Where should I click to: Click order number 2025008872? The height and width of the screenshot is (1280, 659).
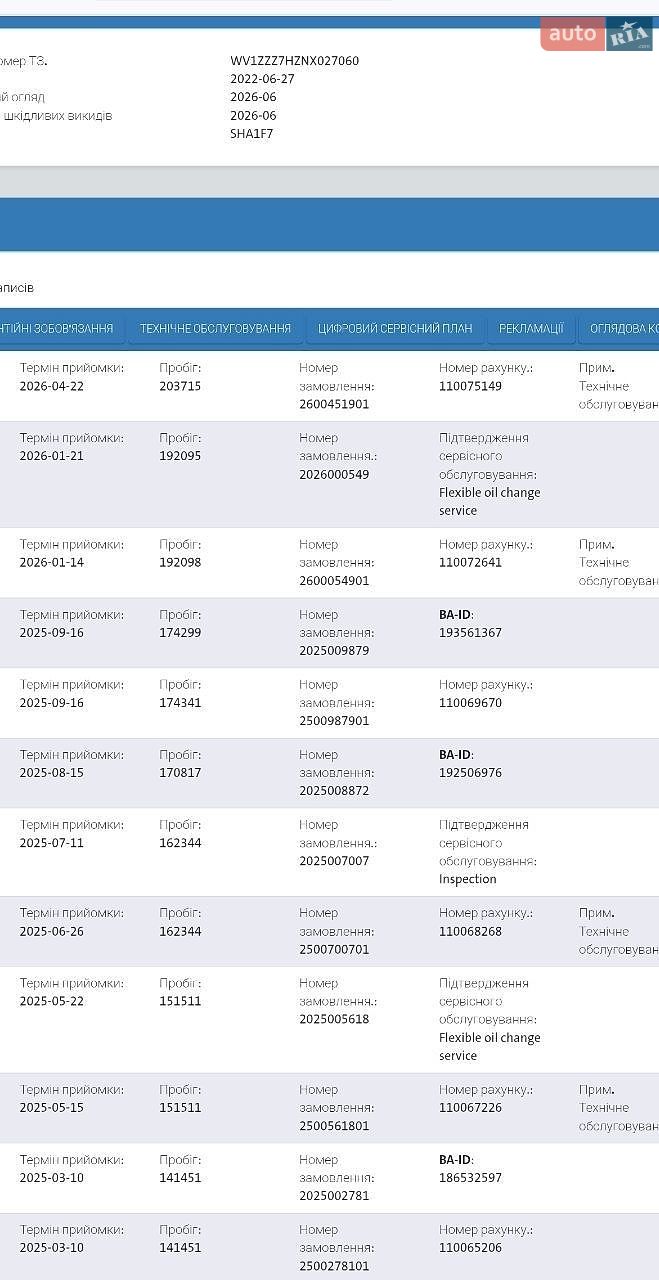pos(334,791)
